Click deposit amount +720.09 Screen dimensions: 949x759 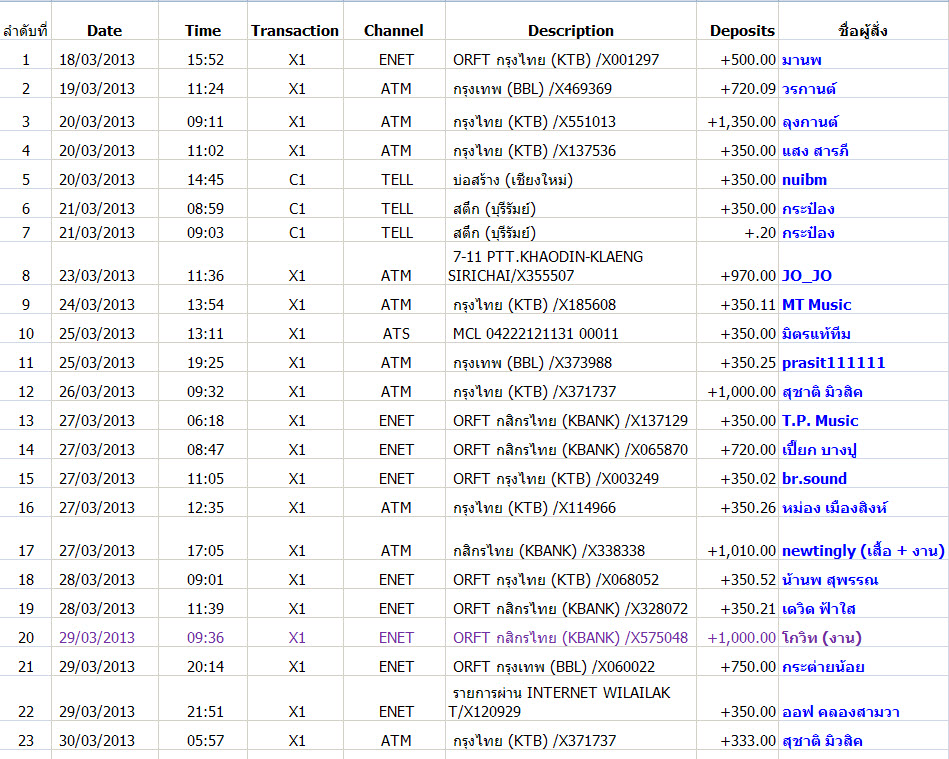(747, 89)
